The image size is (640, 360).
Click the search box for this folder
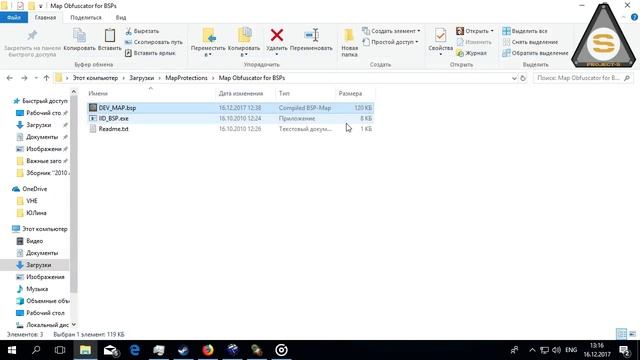pos(583,78)
